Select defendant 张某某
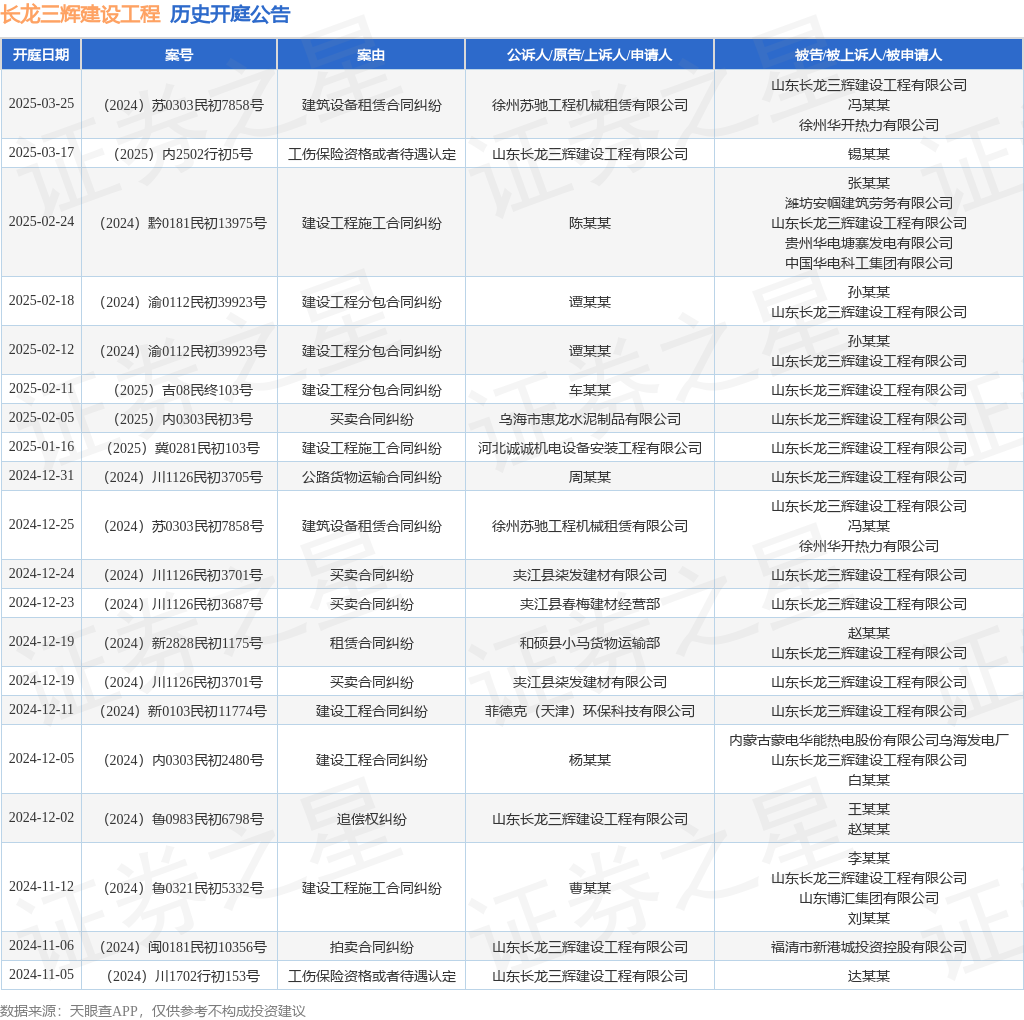 (869, 183)
